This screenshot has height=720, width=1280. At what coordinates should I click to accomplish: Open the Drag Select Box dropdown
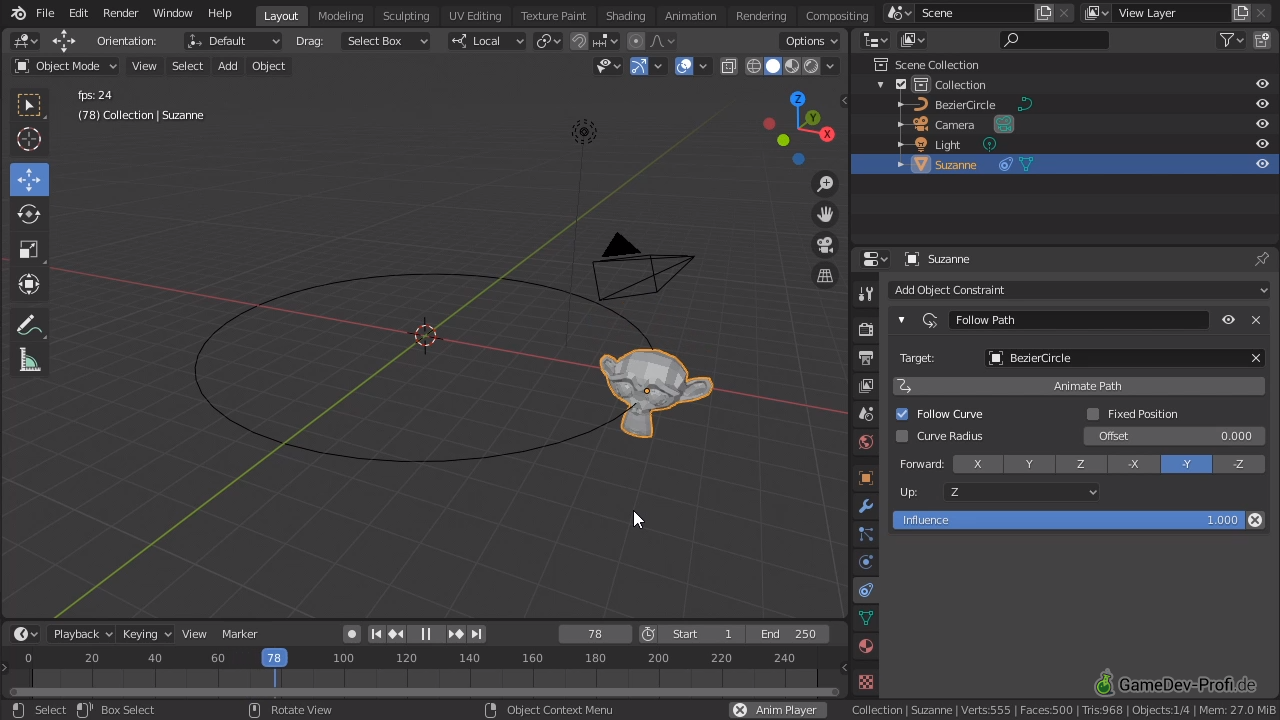(x=385, y=41)
